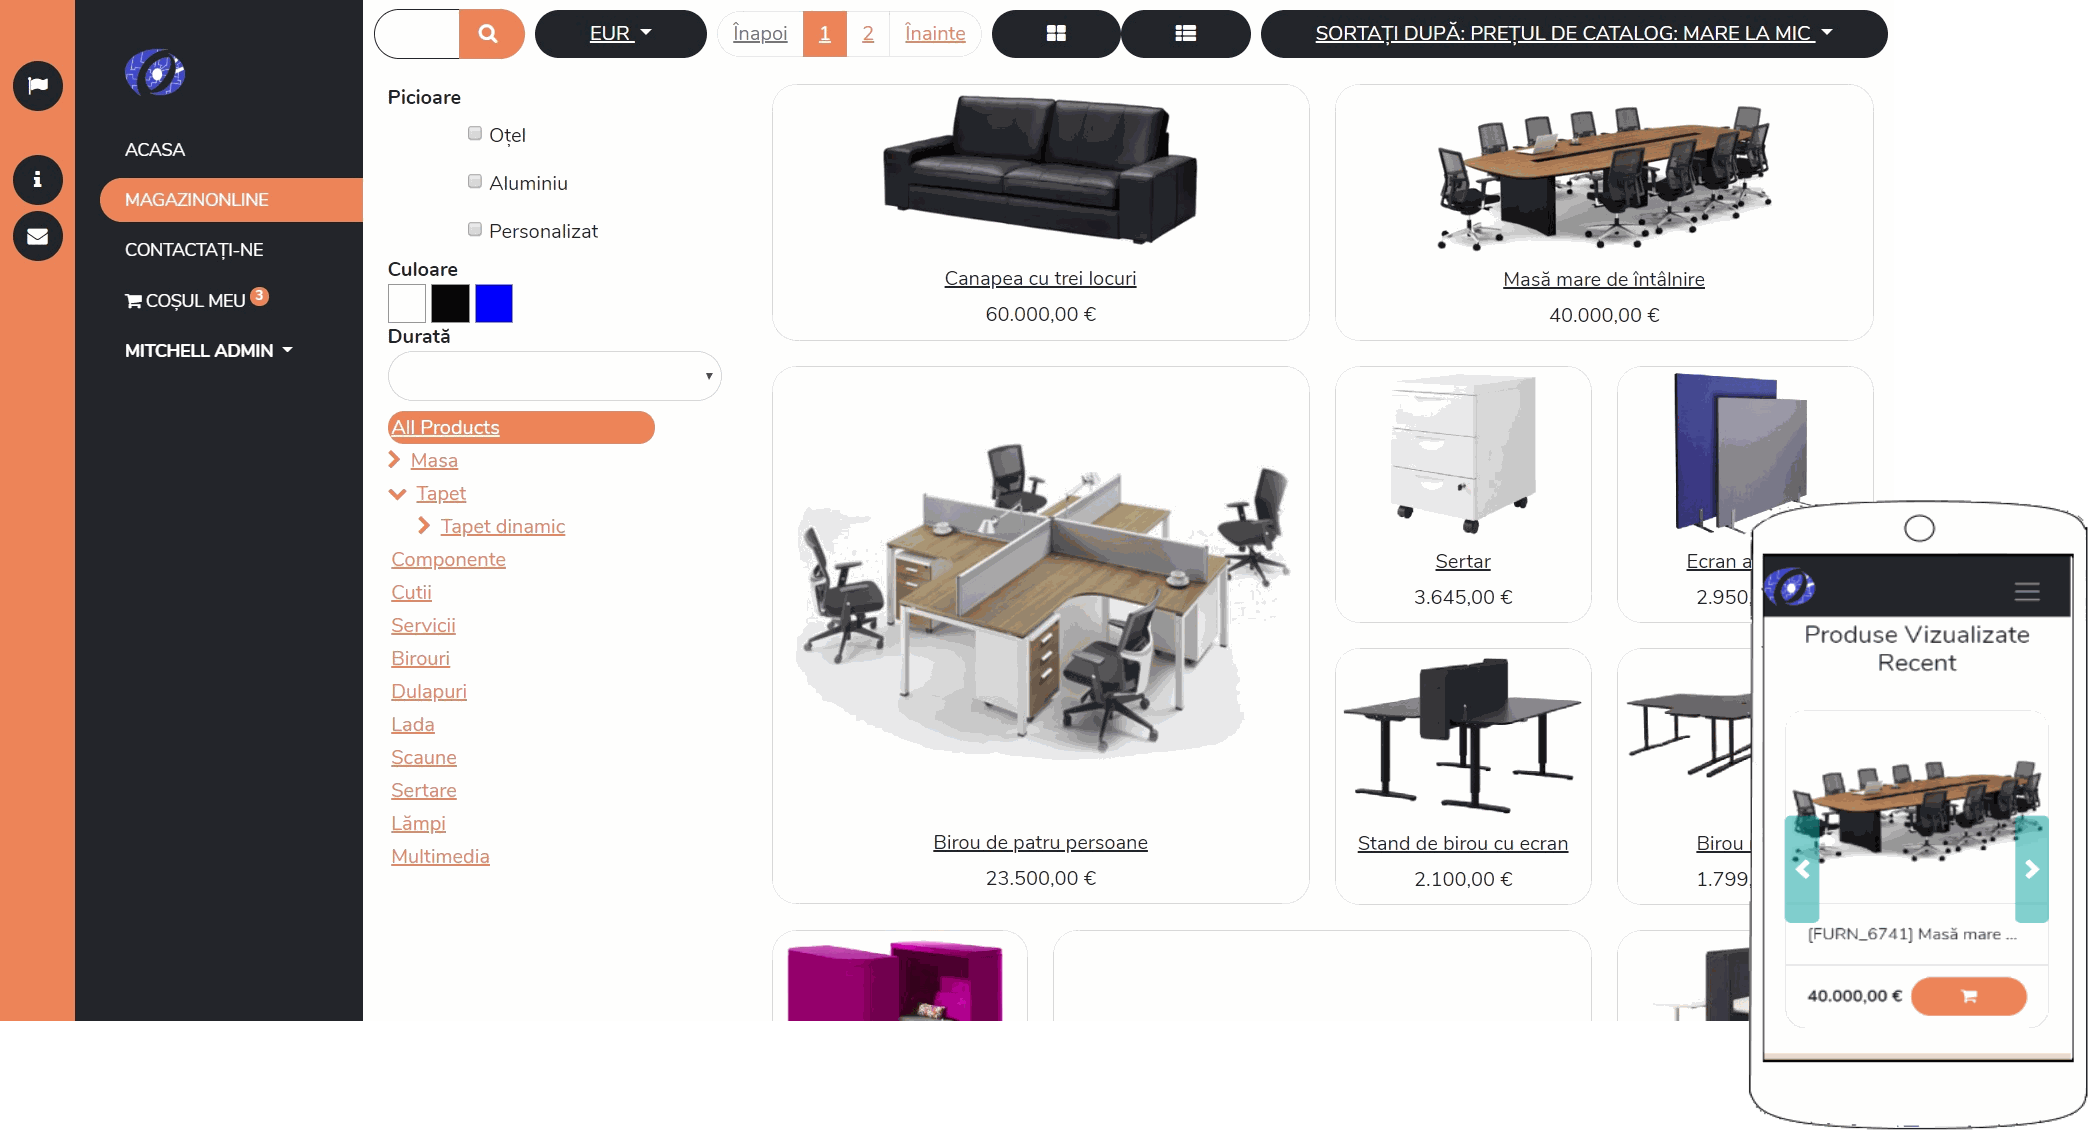Open the Durată dropdown filter
This screenshot has height=1139, width=2100.
(554, 375)
